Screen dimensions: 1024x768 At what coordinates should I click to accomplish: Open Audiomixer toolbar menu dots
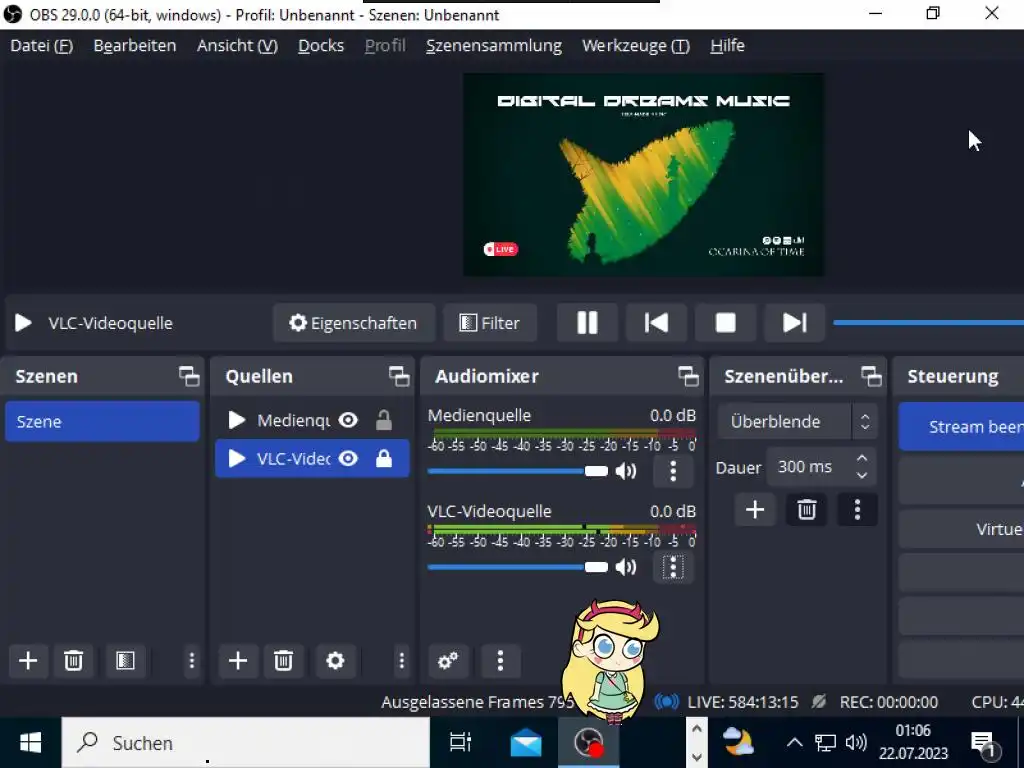(500, 661)
